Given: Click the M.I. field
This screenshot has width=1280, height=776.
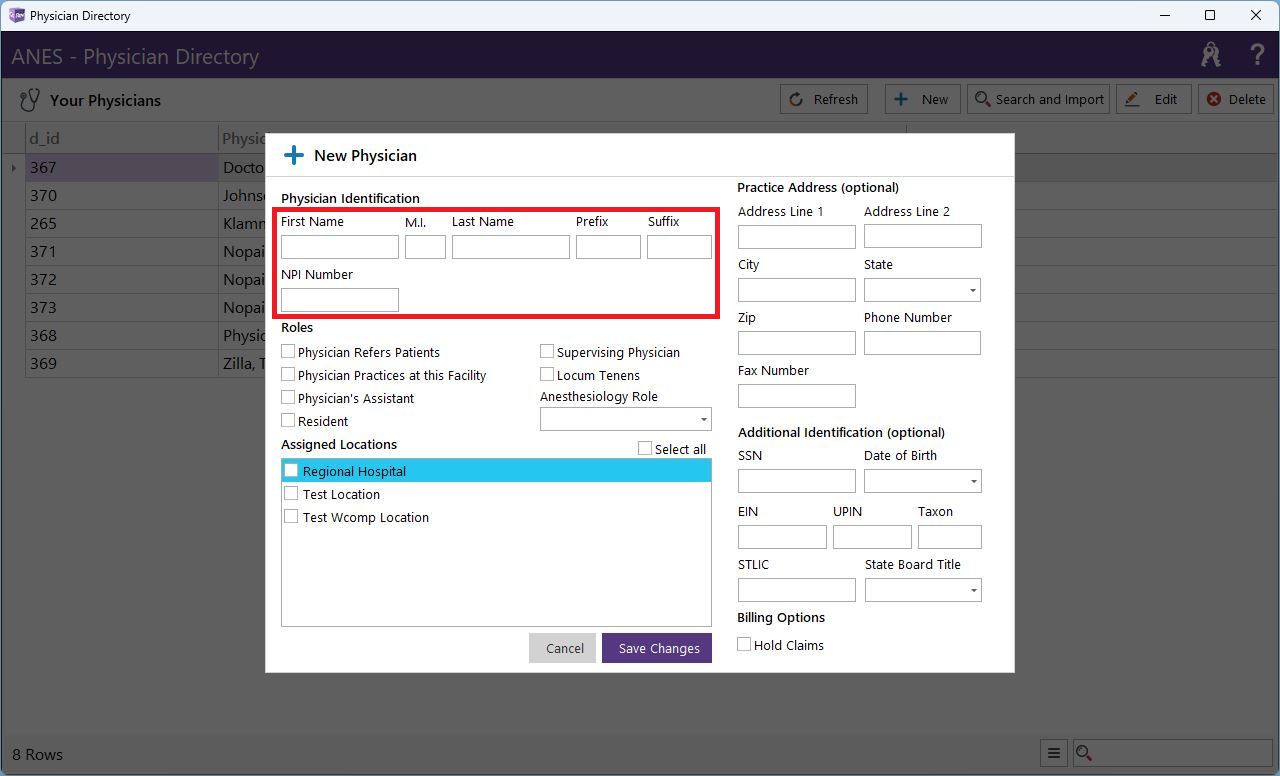Looking at the screenshot, I should 425,246.
